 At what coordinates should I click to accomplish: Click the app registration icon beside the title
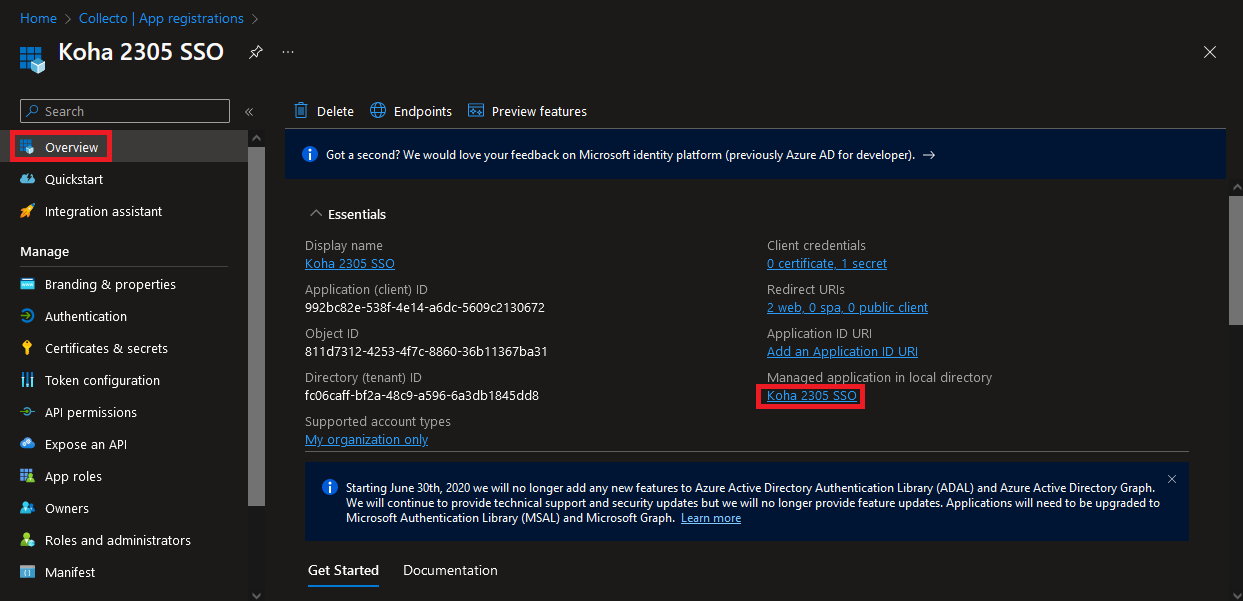[33, 58]
